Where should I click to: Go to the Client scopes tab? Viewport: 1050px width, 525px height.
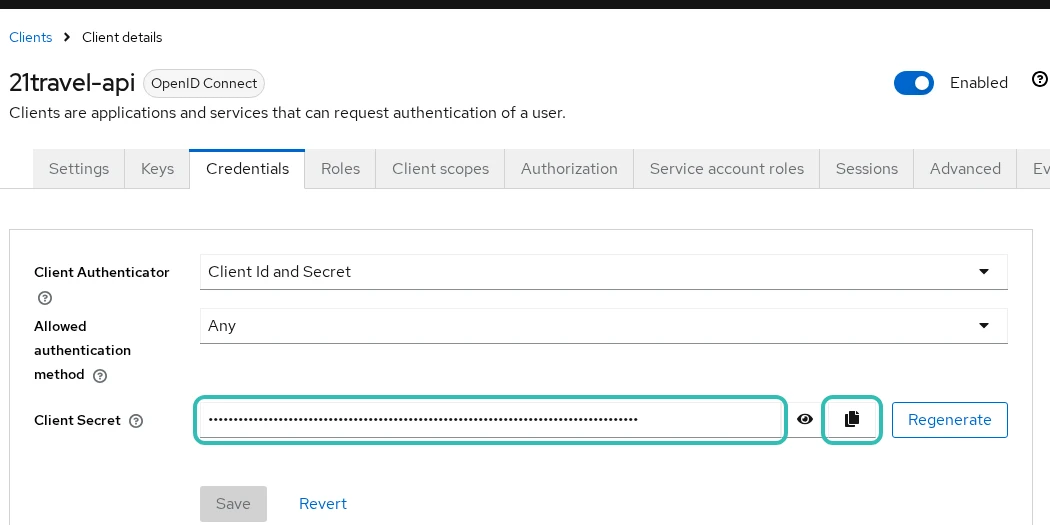click(x=441, y=169)
